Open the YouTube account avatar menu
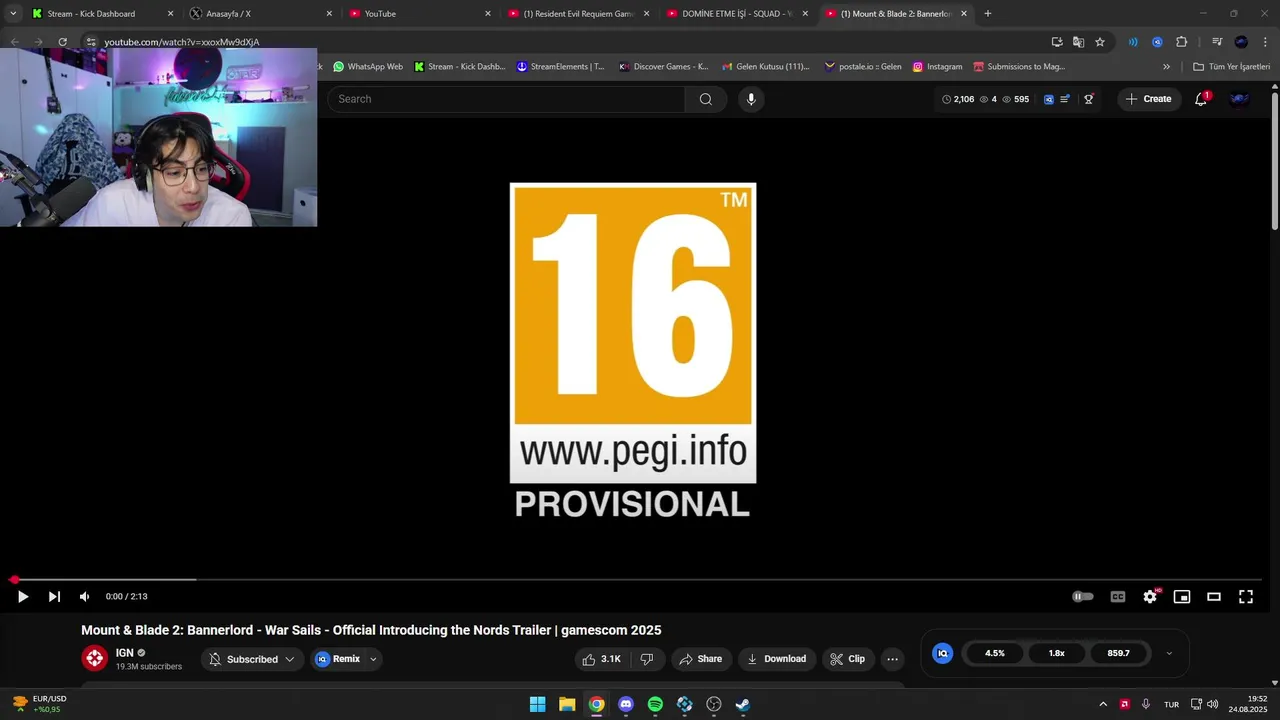 tap(1239, 99)
